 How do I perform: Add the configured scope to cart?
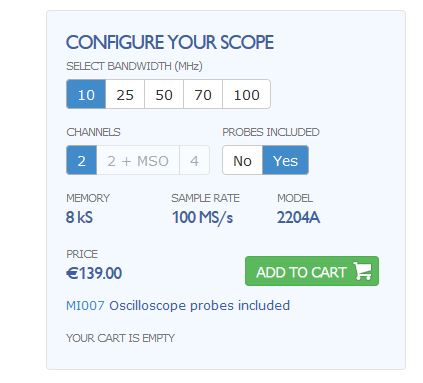coord(312,271)
